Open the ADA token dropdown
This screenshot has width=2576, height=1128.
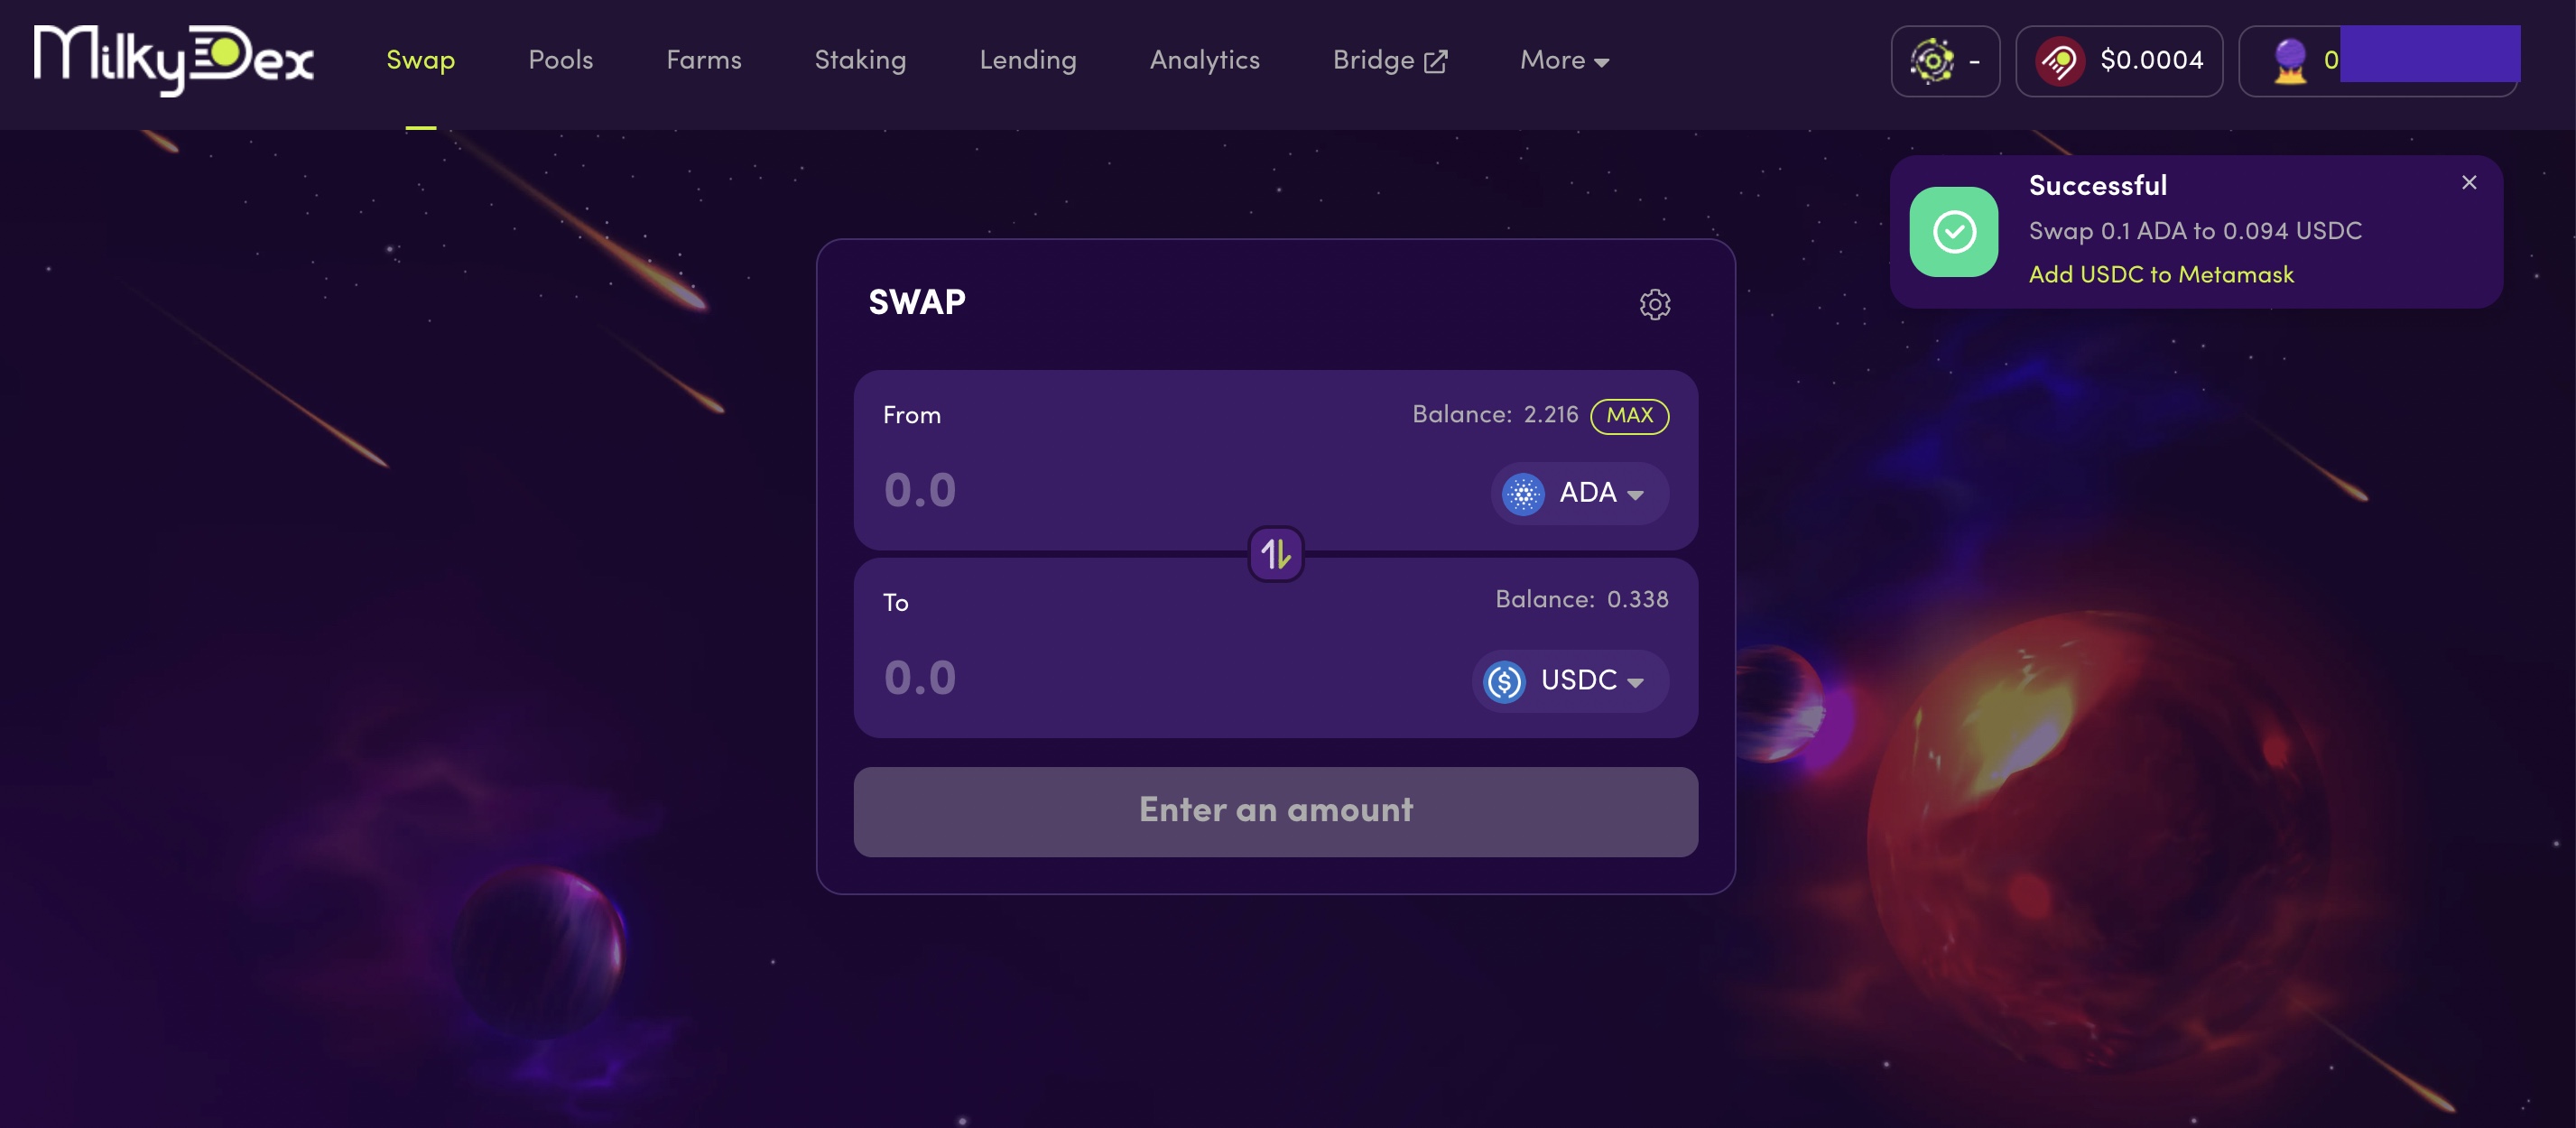coord(1580,493)
